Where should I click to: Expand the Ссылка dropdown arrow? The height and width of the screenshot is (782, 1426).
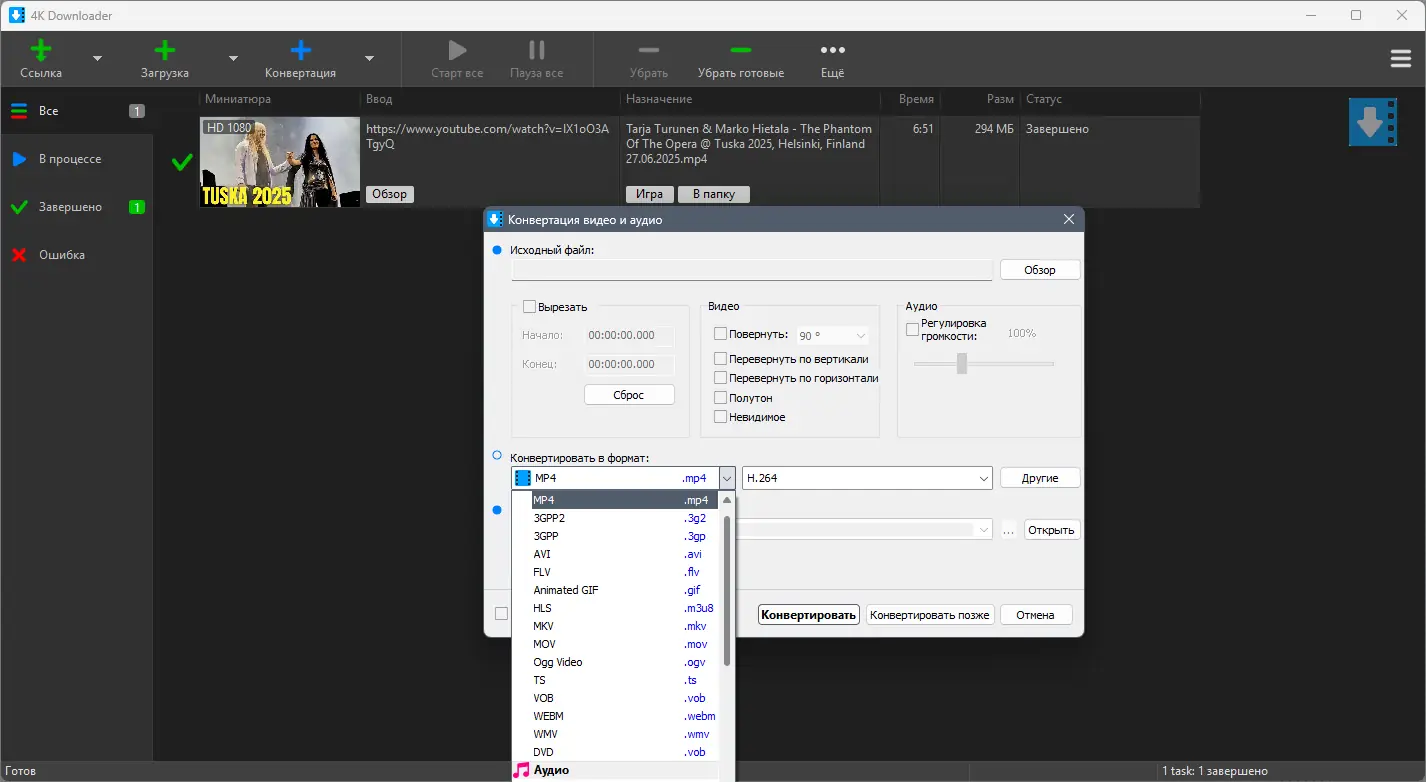coord(97,58)
